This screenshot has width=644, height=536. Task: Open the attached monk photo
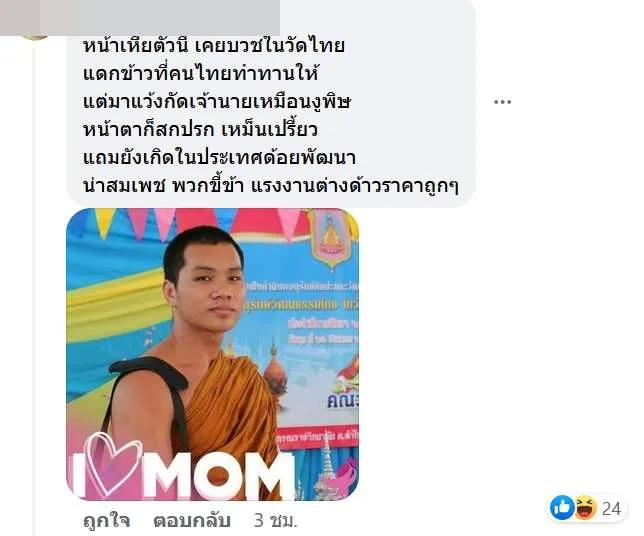click(212, 354)
